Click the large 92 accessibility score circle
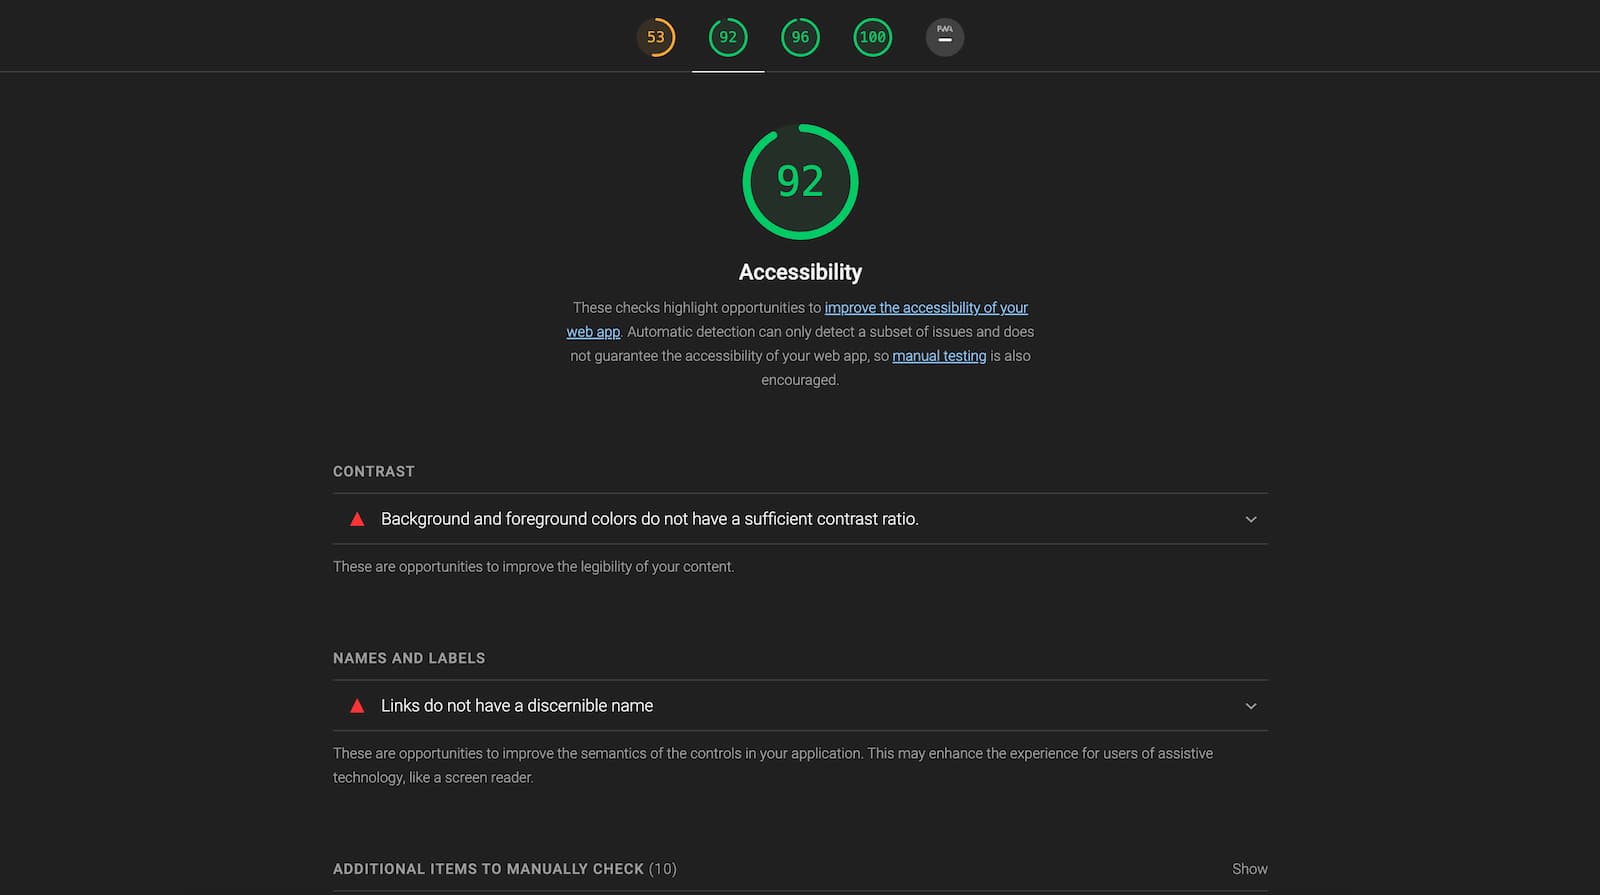Image resolution: width=1600 pixels, height=895 pixels. coord(800,181)
